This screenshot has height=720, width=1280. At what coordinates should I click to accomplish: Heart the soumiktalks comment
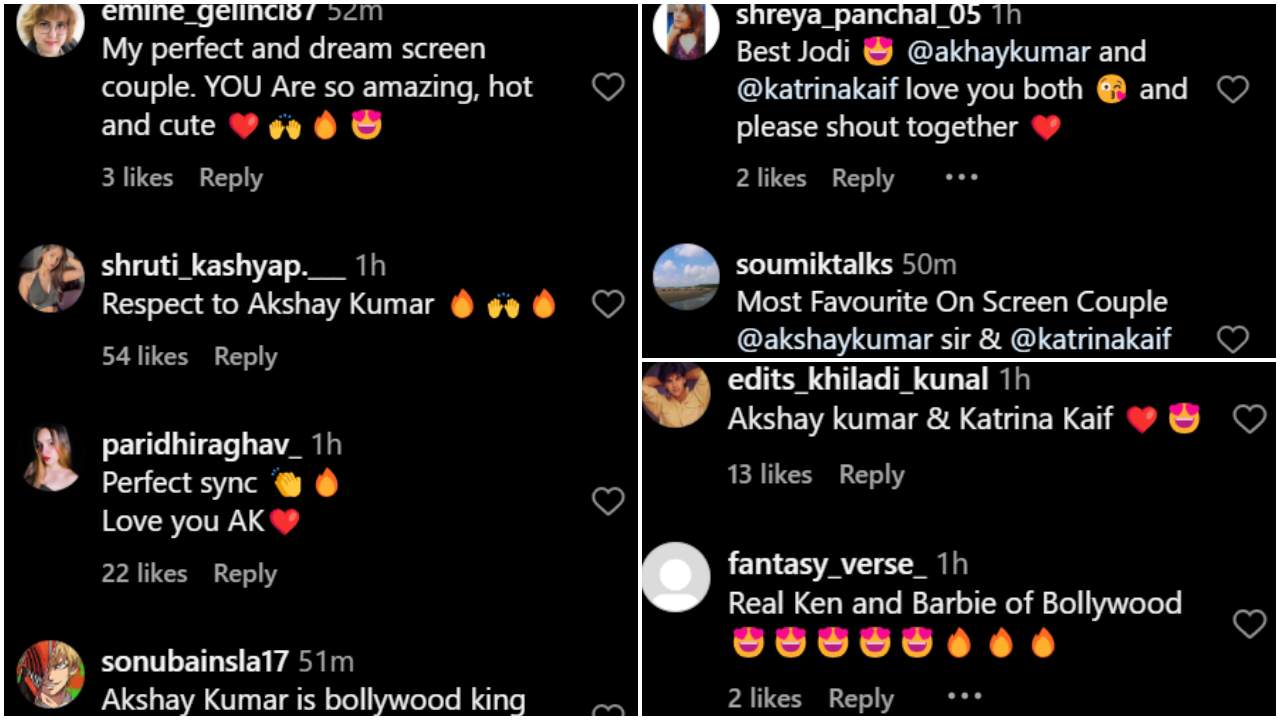tap(1233, 339)
